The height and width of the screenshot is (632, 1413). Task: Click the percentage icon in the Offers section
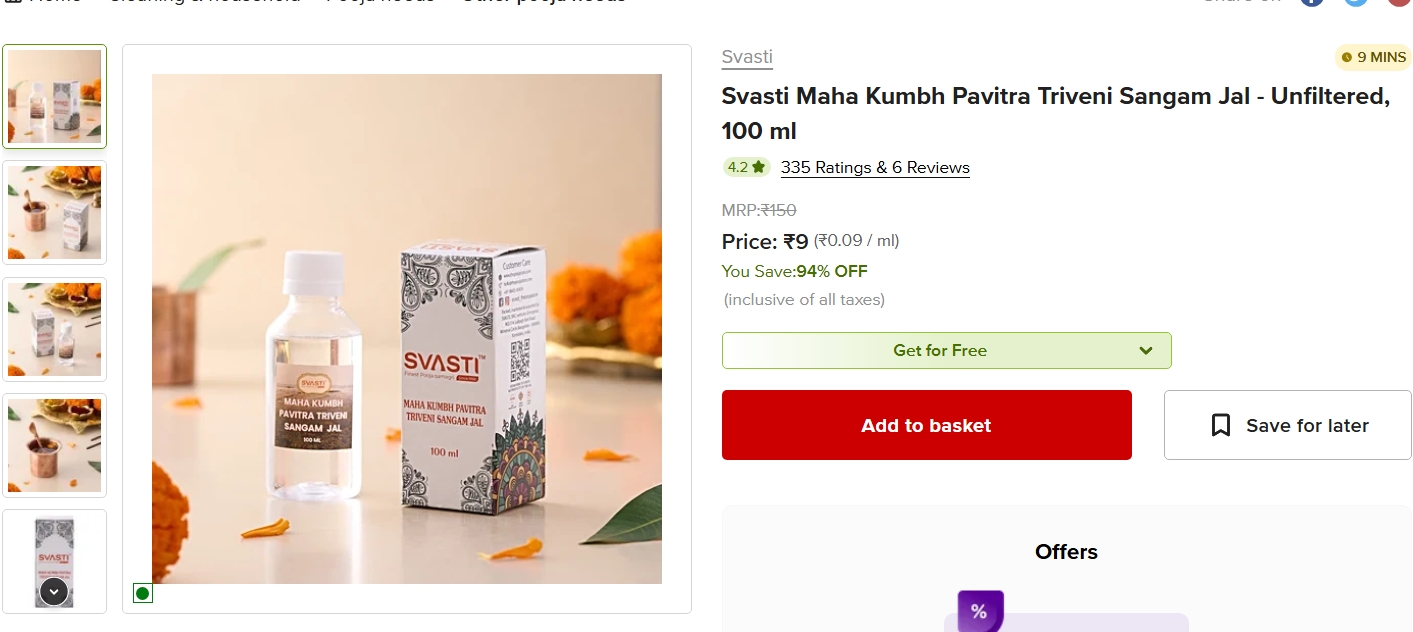click(x=978, y=611)
